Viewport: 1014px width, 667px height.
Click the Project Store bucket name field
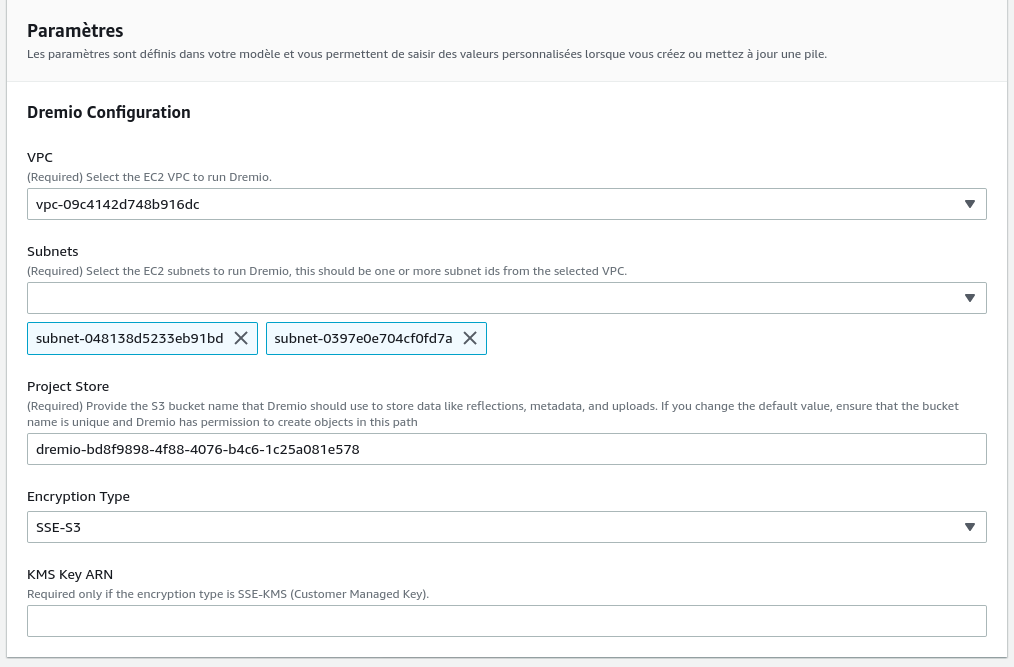click(506, 449)
